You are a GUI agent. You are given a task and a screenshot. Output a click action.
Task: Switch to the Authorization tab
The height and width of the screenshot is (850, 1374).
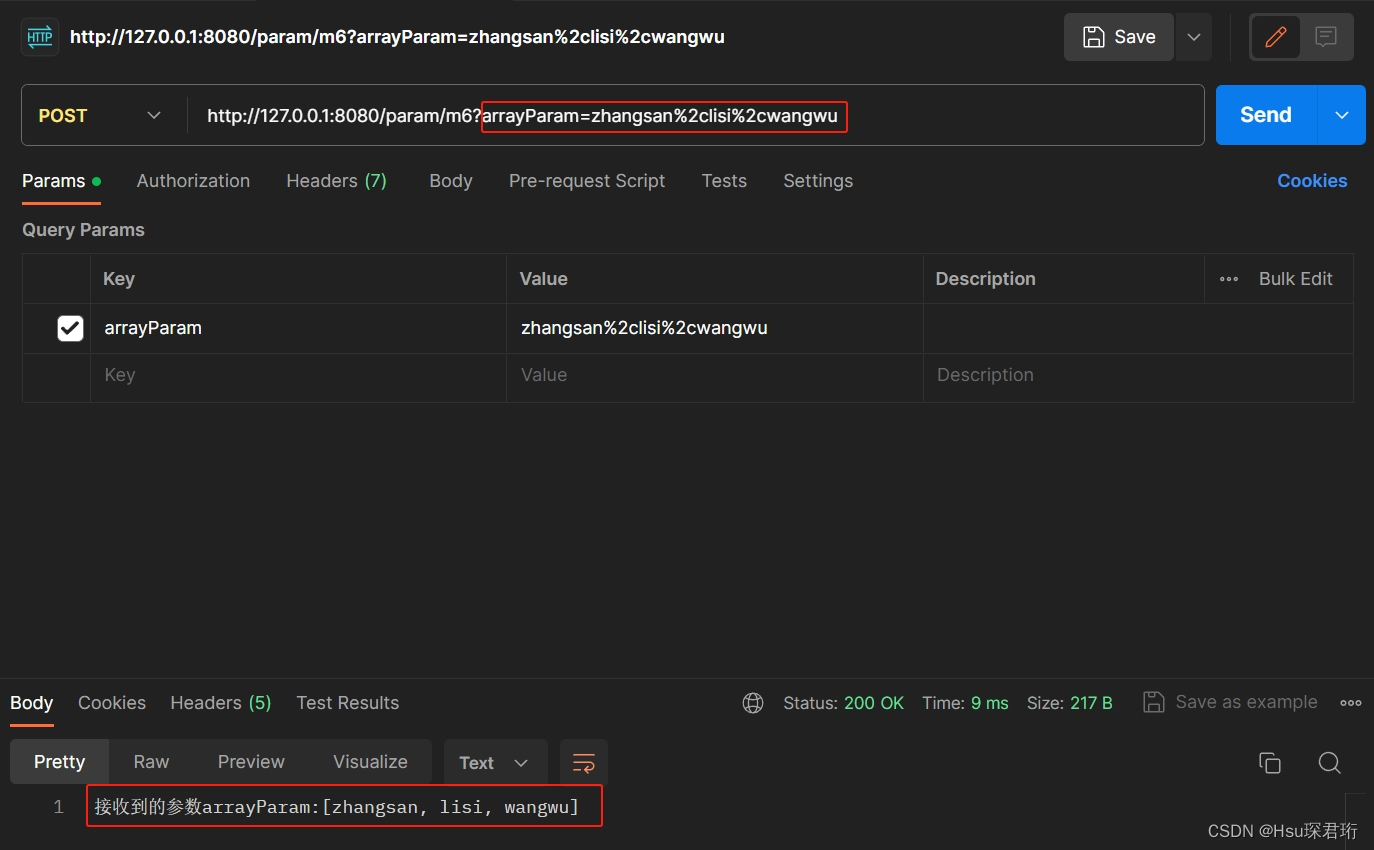(x=193, y=181)
